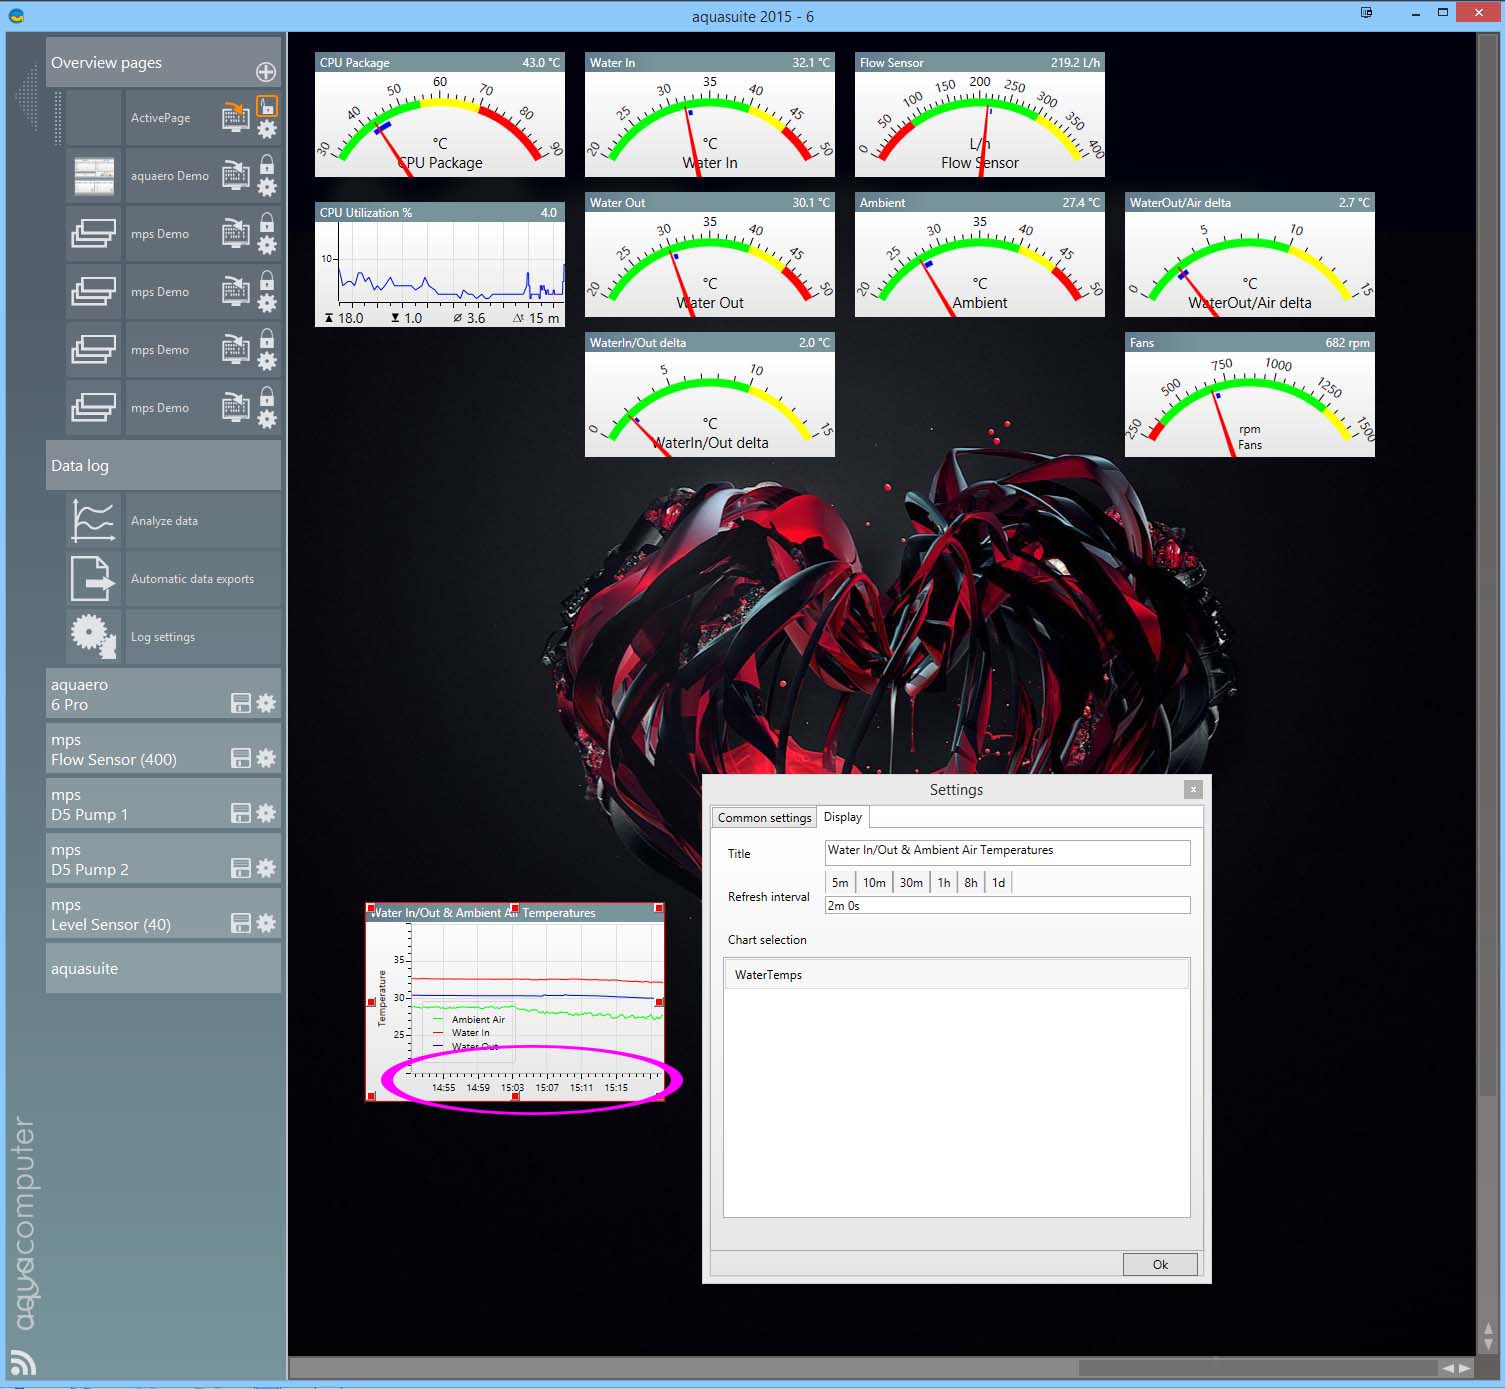
Task: Set the refresh interval to 30m
Action: click(910, 882)
